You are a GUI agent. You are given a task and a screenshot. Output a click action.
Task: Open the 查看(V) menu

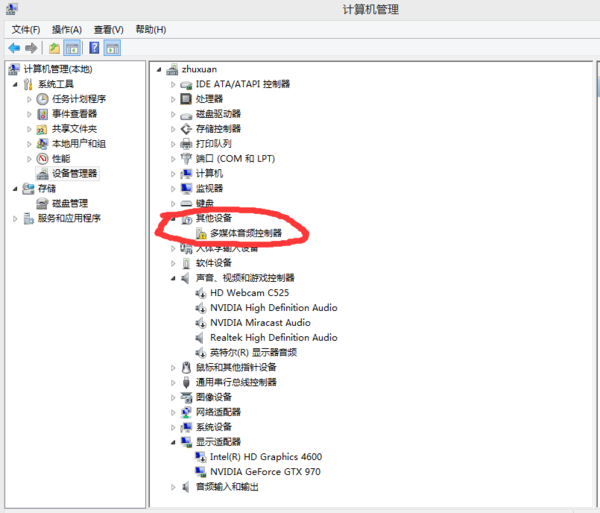pyautogui.click(x=108, y=29)
